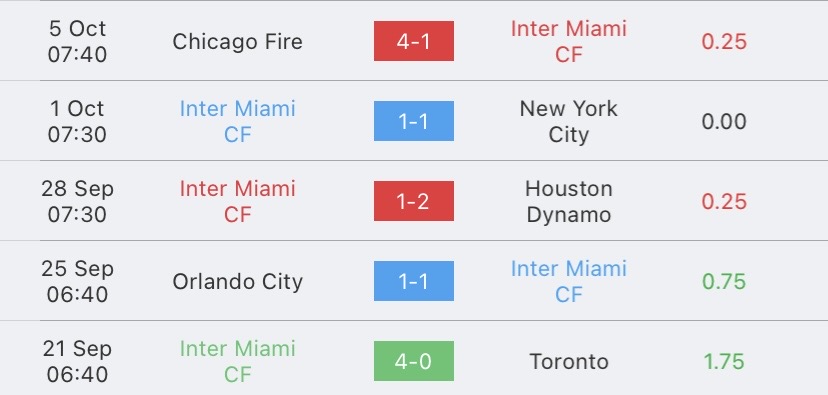Open the green Inter Miami CF versus Toronto
The height and width of the screenshot is (395, 828).
pyautogui.click(x=238, y=361)
